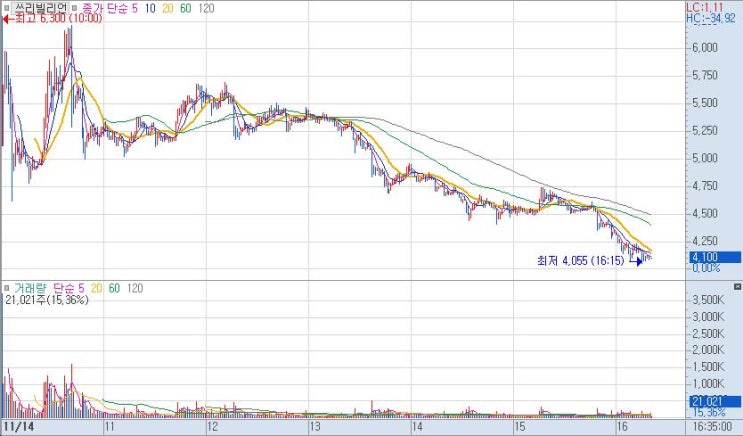
Task: Click the green 60 volume moving average legend
Action: [114, 288]
